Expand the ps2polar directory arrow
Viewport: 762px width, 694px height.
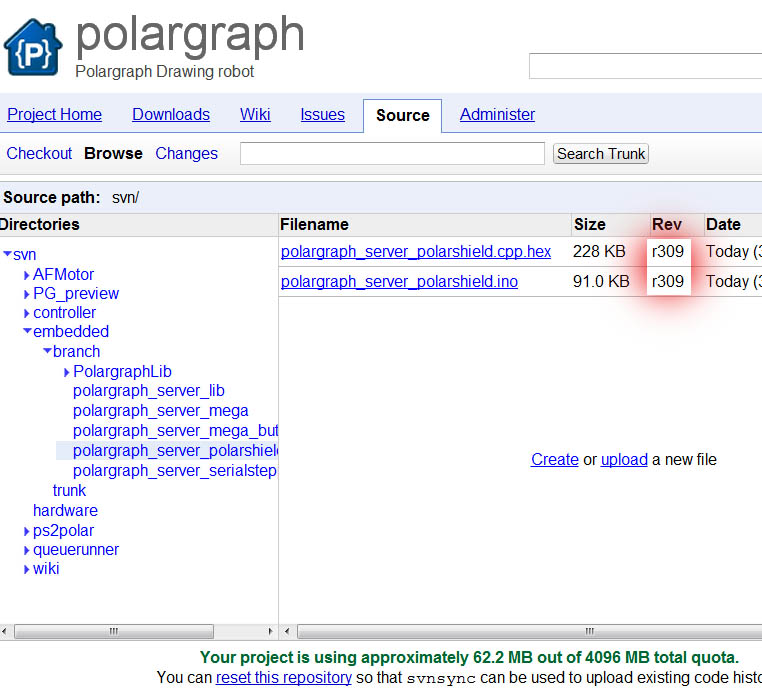click(x=27, y=531)
